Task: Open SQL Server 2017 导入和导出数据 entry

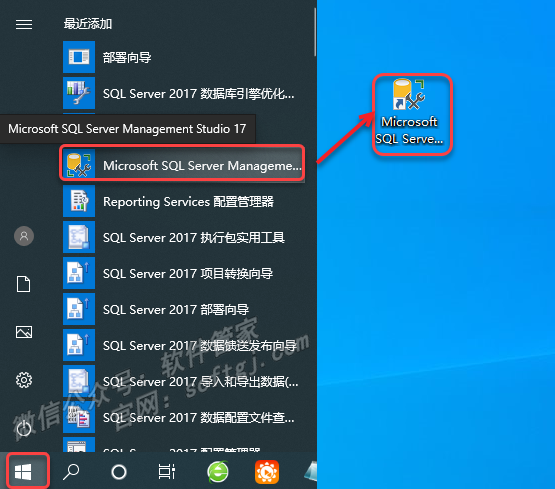Action: coord(201,382)
